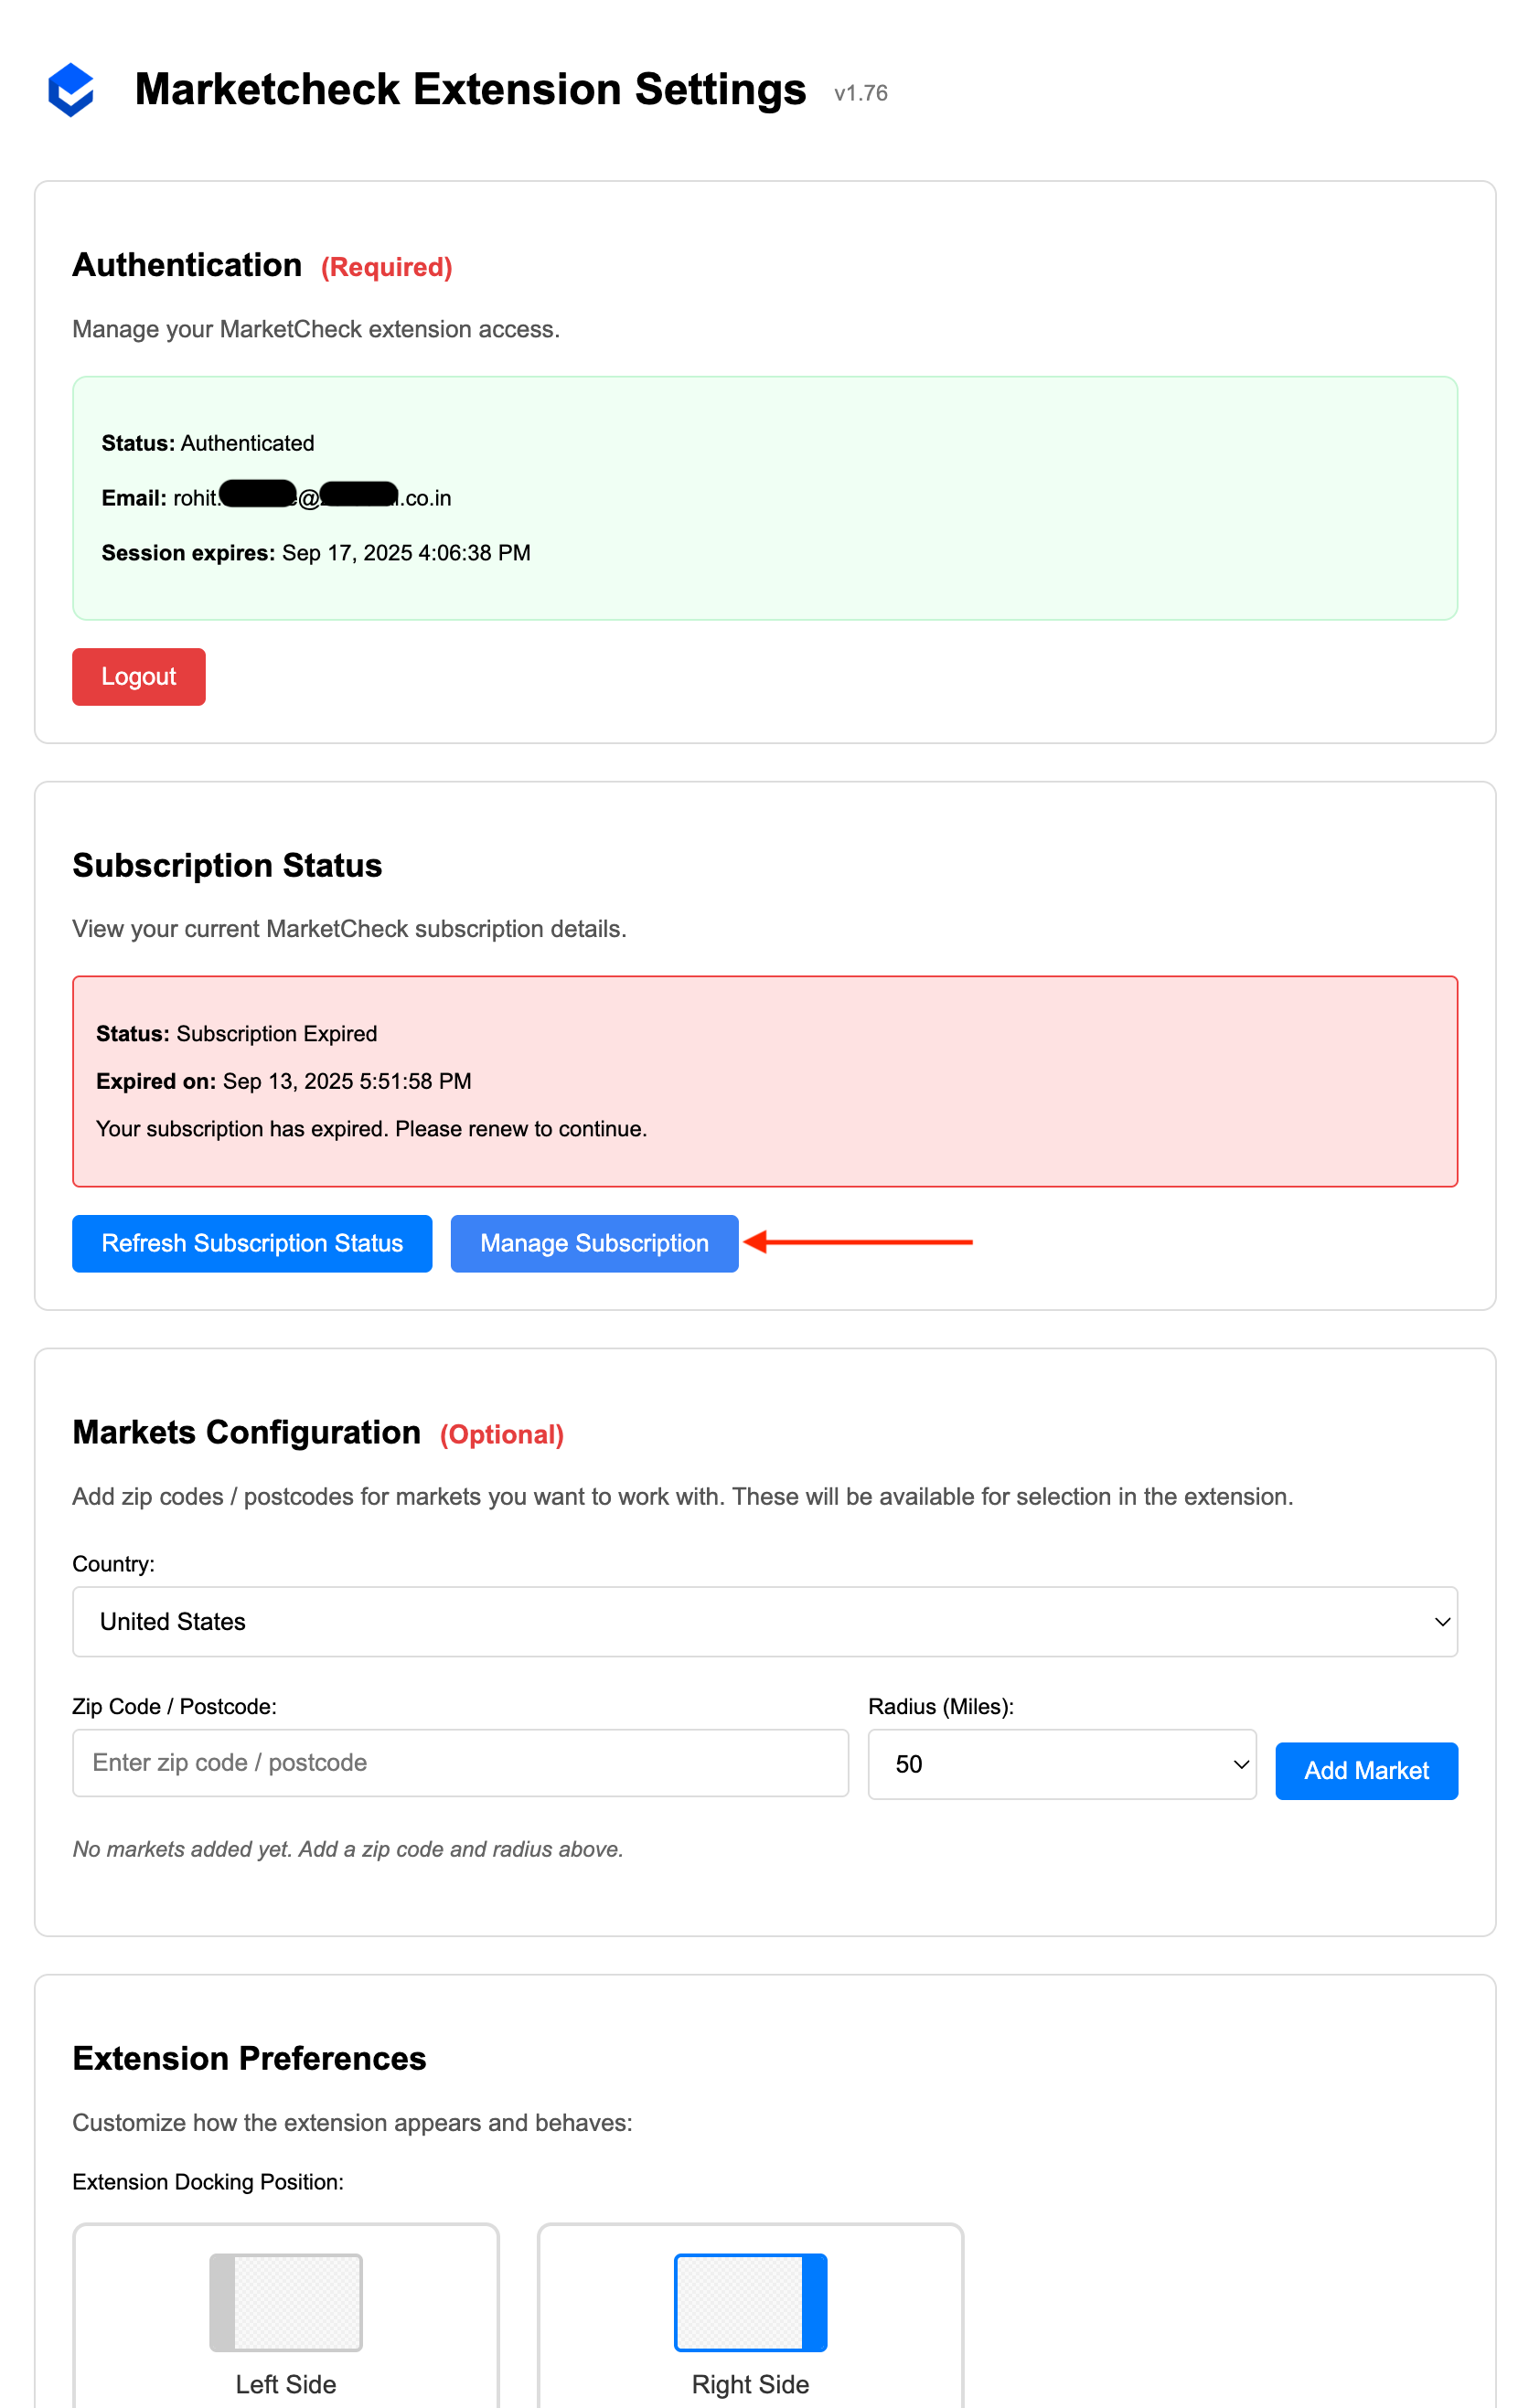Choose the "Left Side" docking label
1518x2408 pixels.
[x=285, y=2384]
